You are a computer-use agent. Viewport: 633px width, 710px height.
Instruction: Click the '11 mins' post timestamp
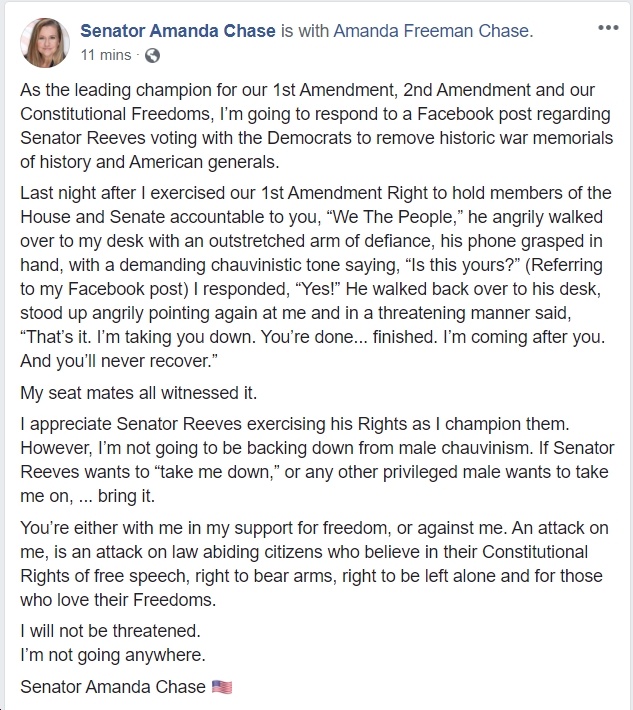106,55
